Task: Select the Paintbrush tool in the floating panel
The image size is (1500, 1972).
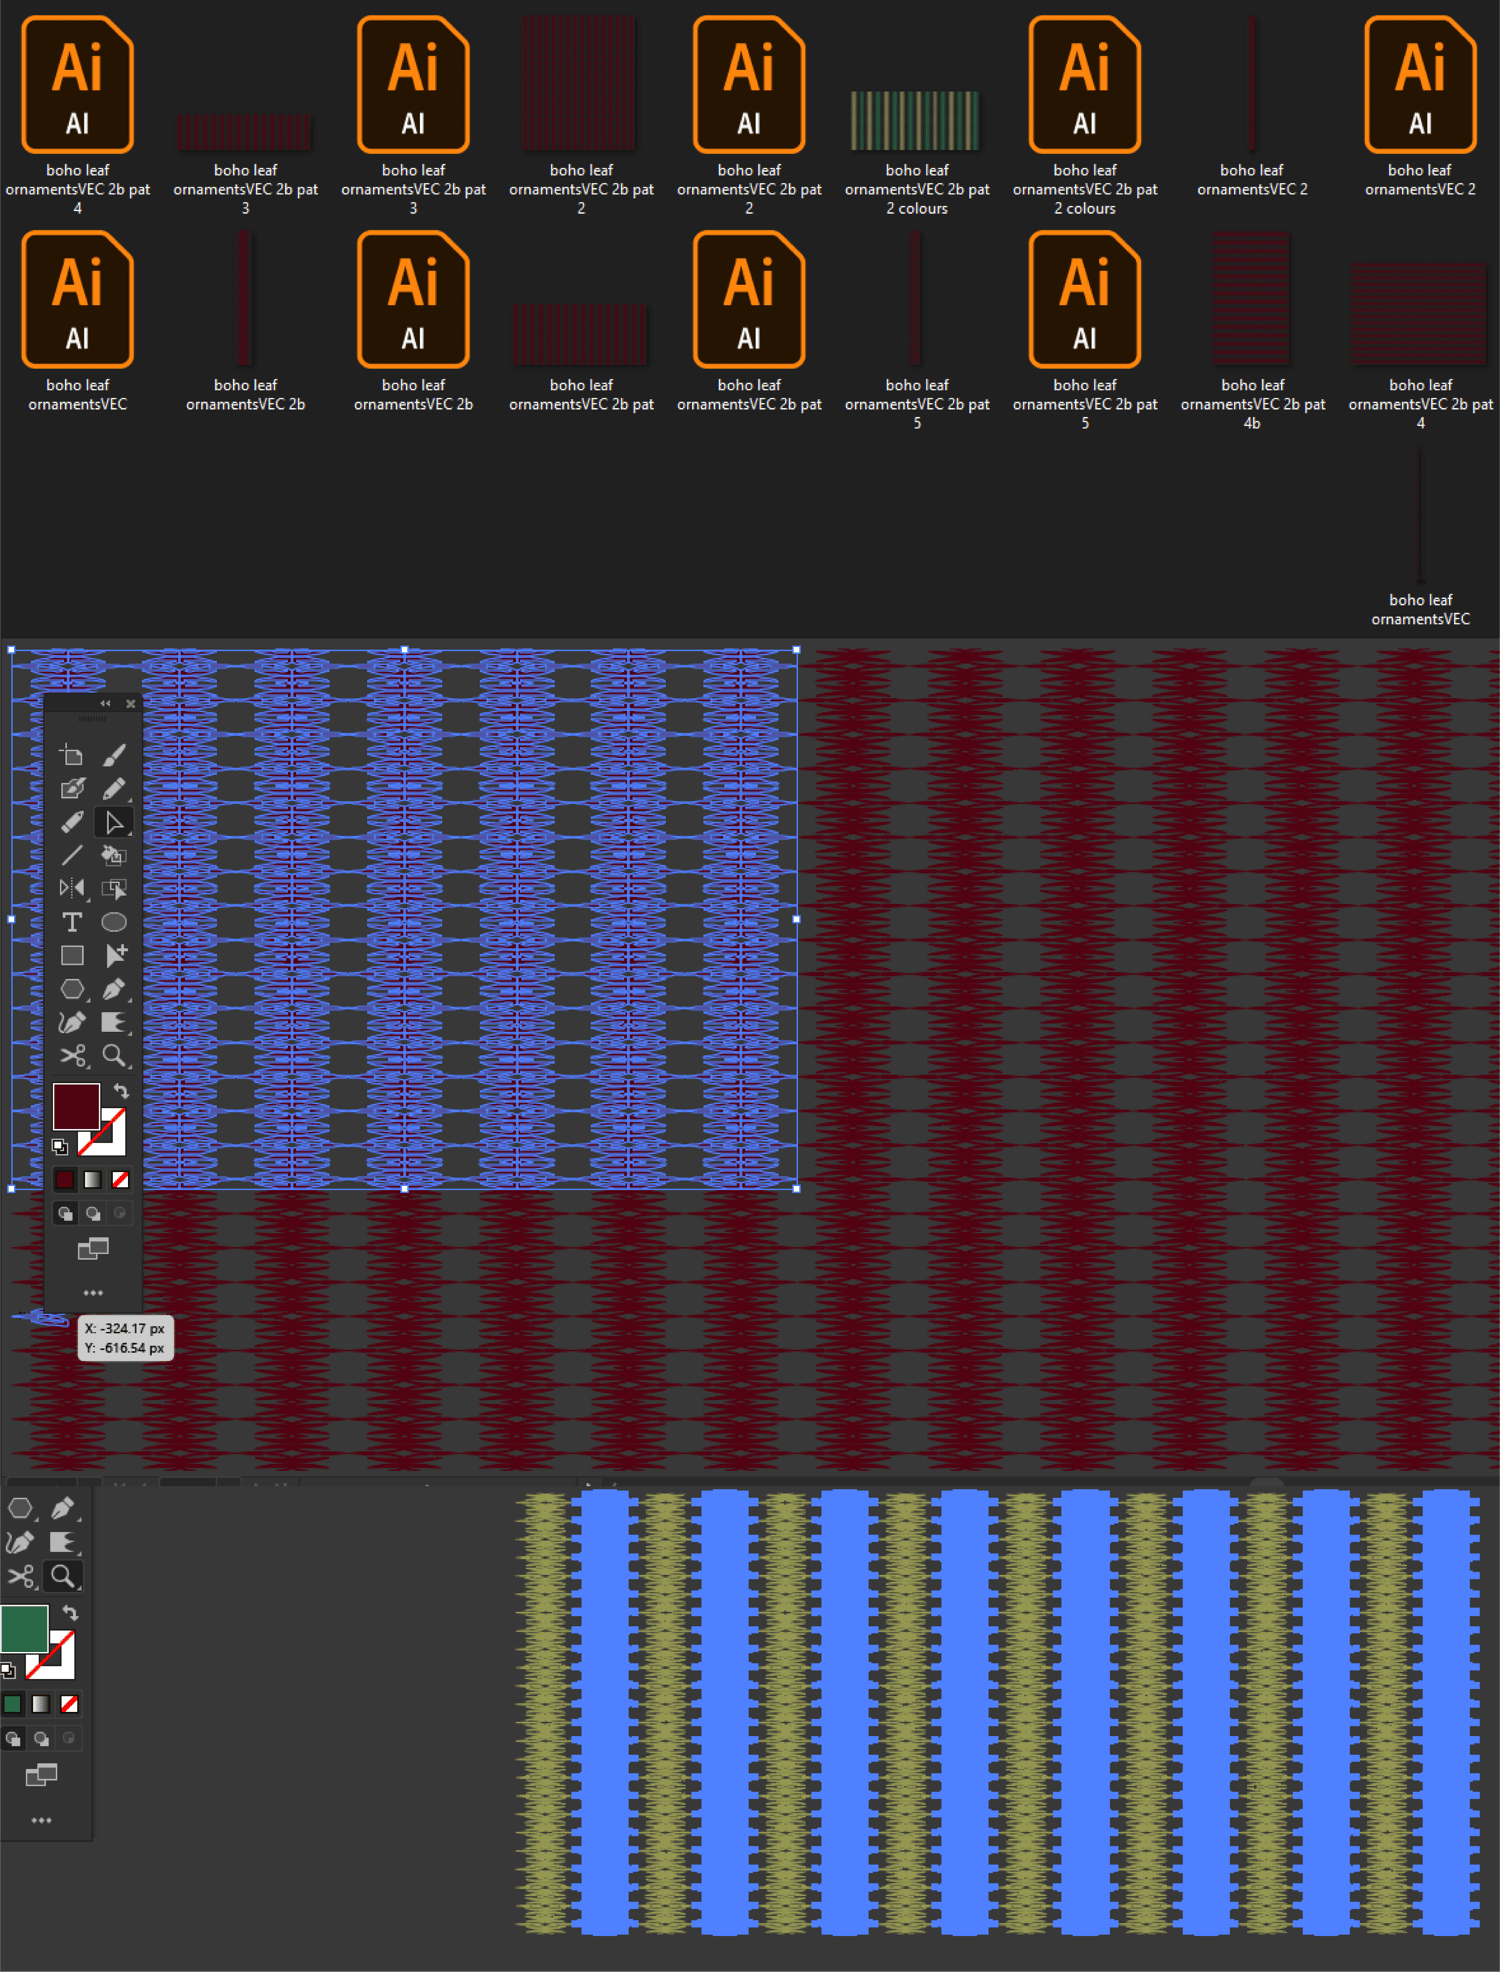Action: tap(114, 755)
